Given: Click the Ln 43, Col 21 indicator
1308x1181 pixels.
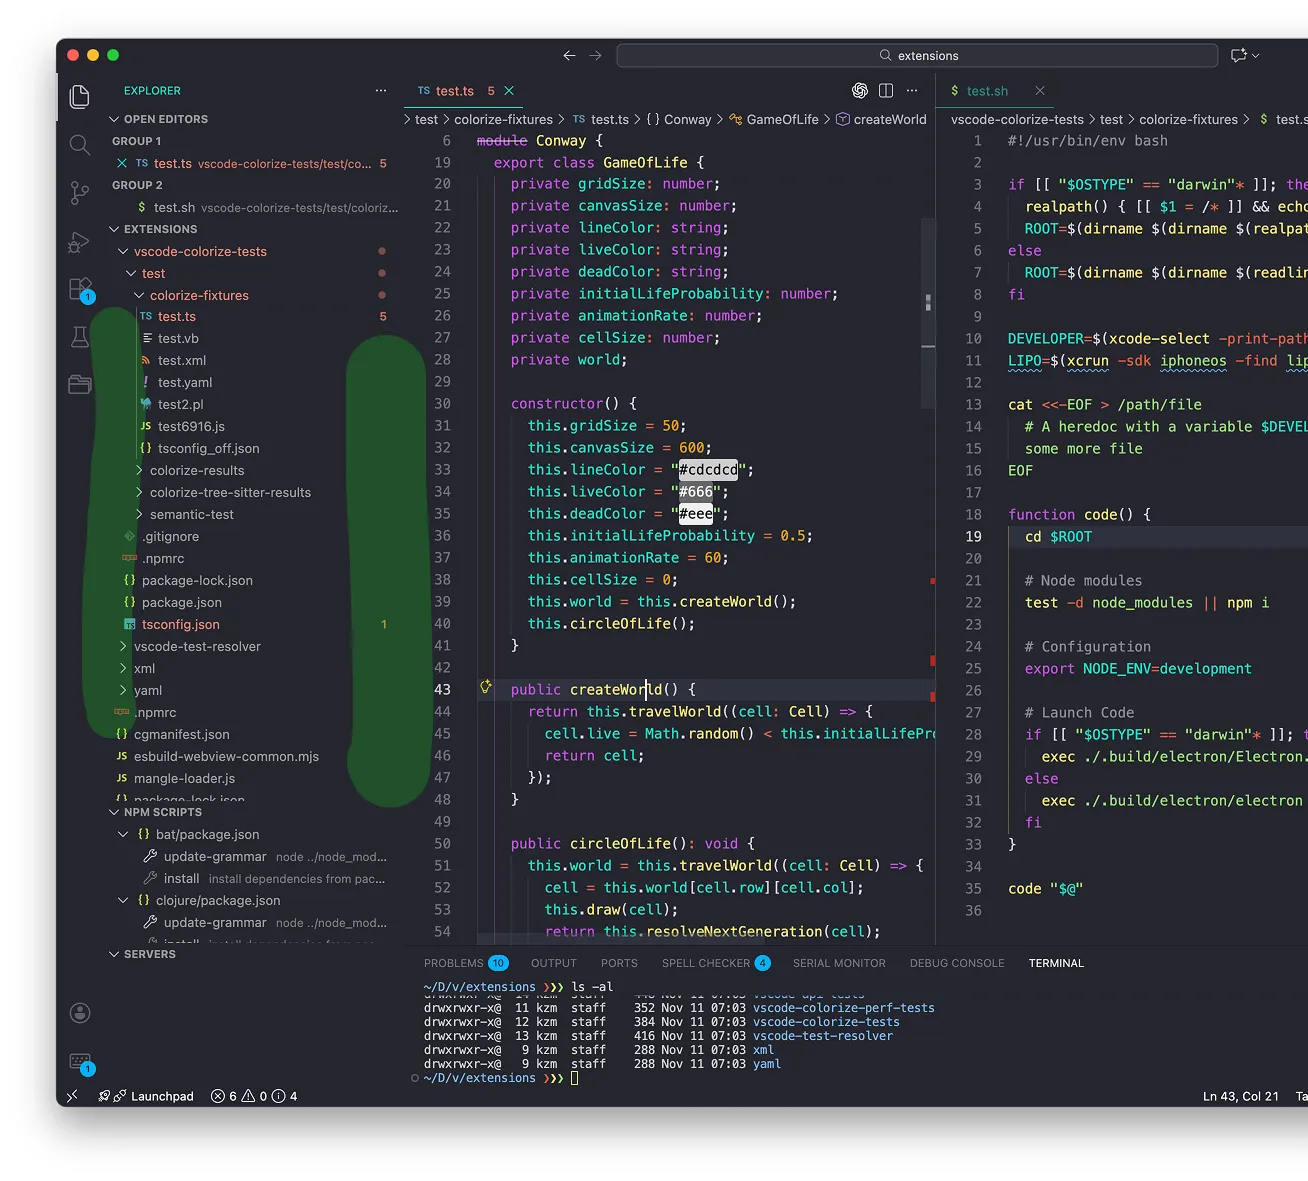Looking at the screenshot, I should [1240, 1096].
